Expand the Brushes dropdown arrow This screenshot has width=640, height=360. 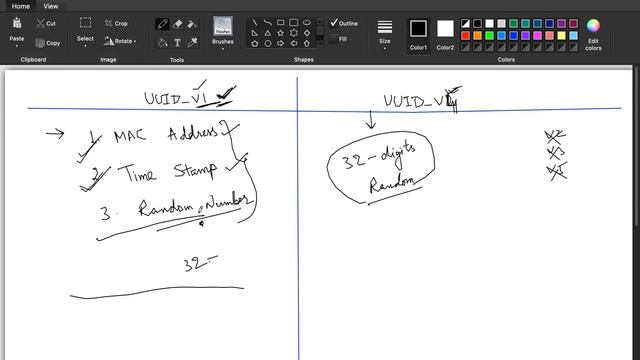223,49
